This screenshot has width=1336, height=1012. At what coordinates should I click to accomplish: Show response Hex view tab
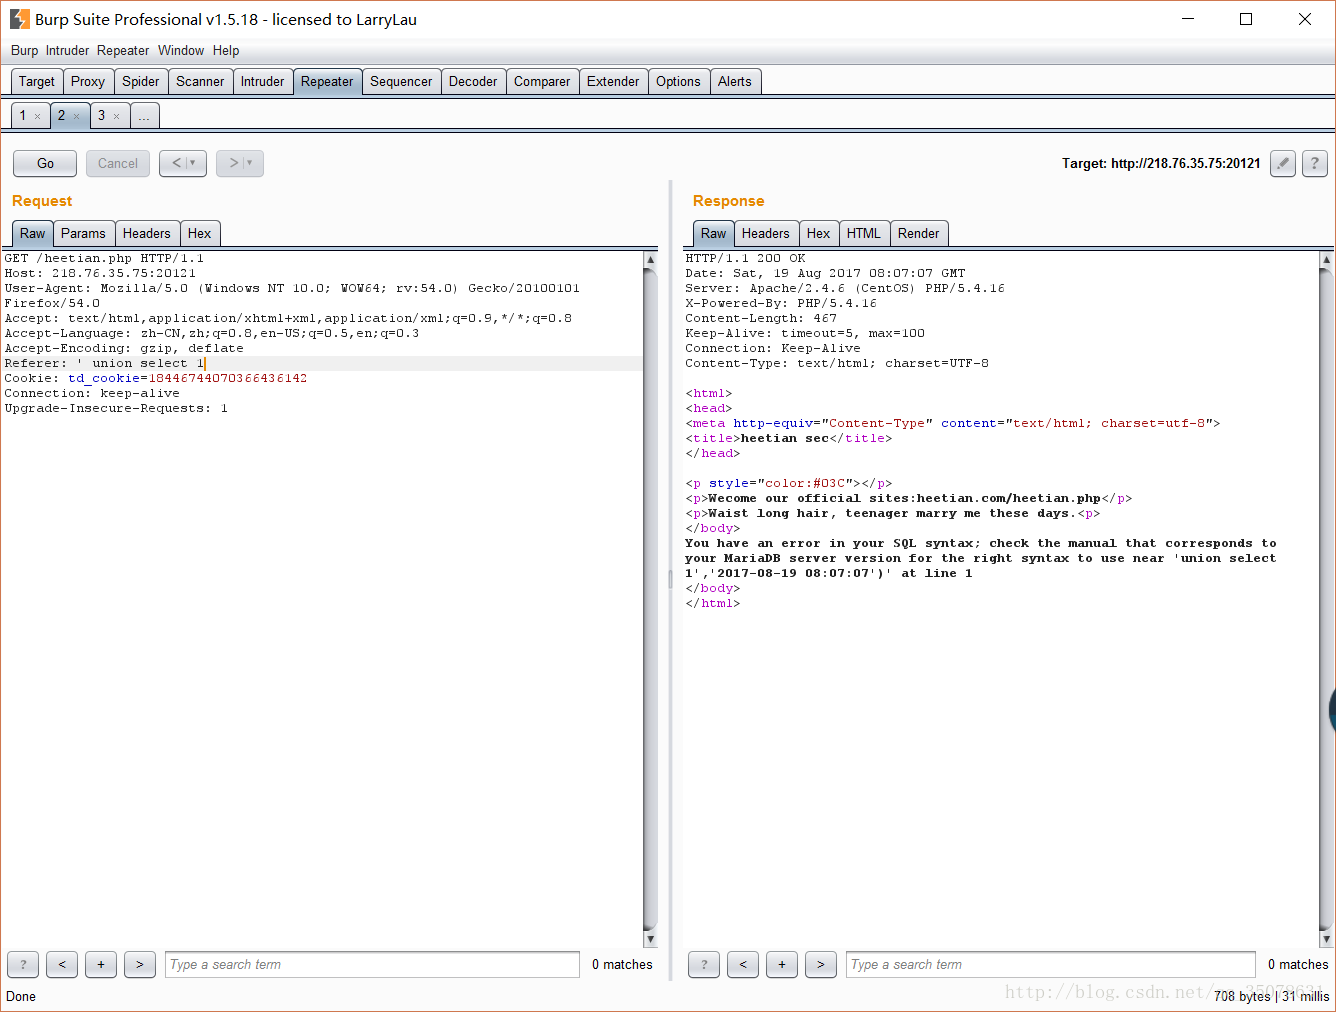[819, 233]
